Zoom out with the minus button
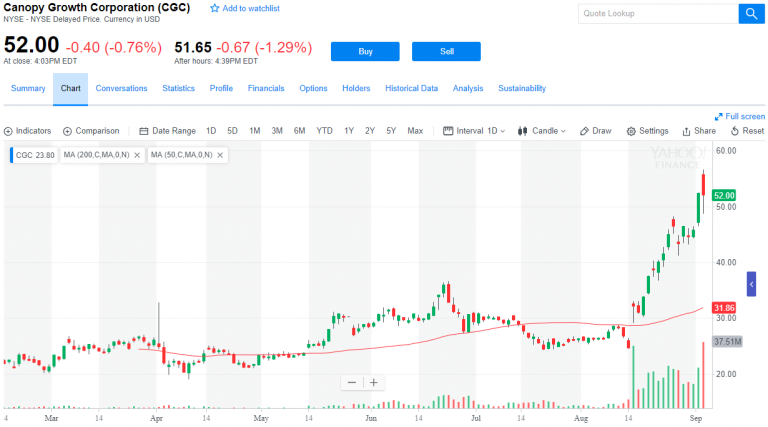 tap(352, 382)
